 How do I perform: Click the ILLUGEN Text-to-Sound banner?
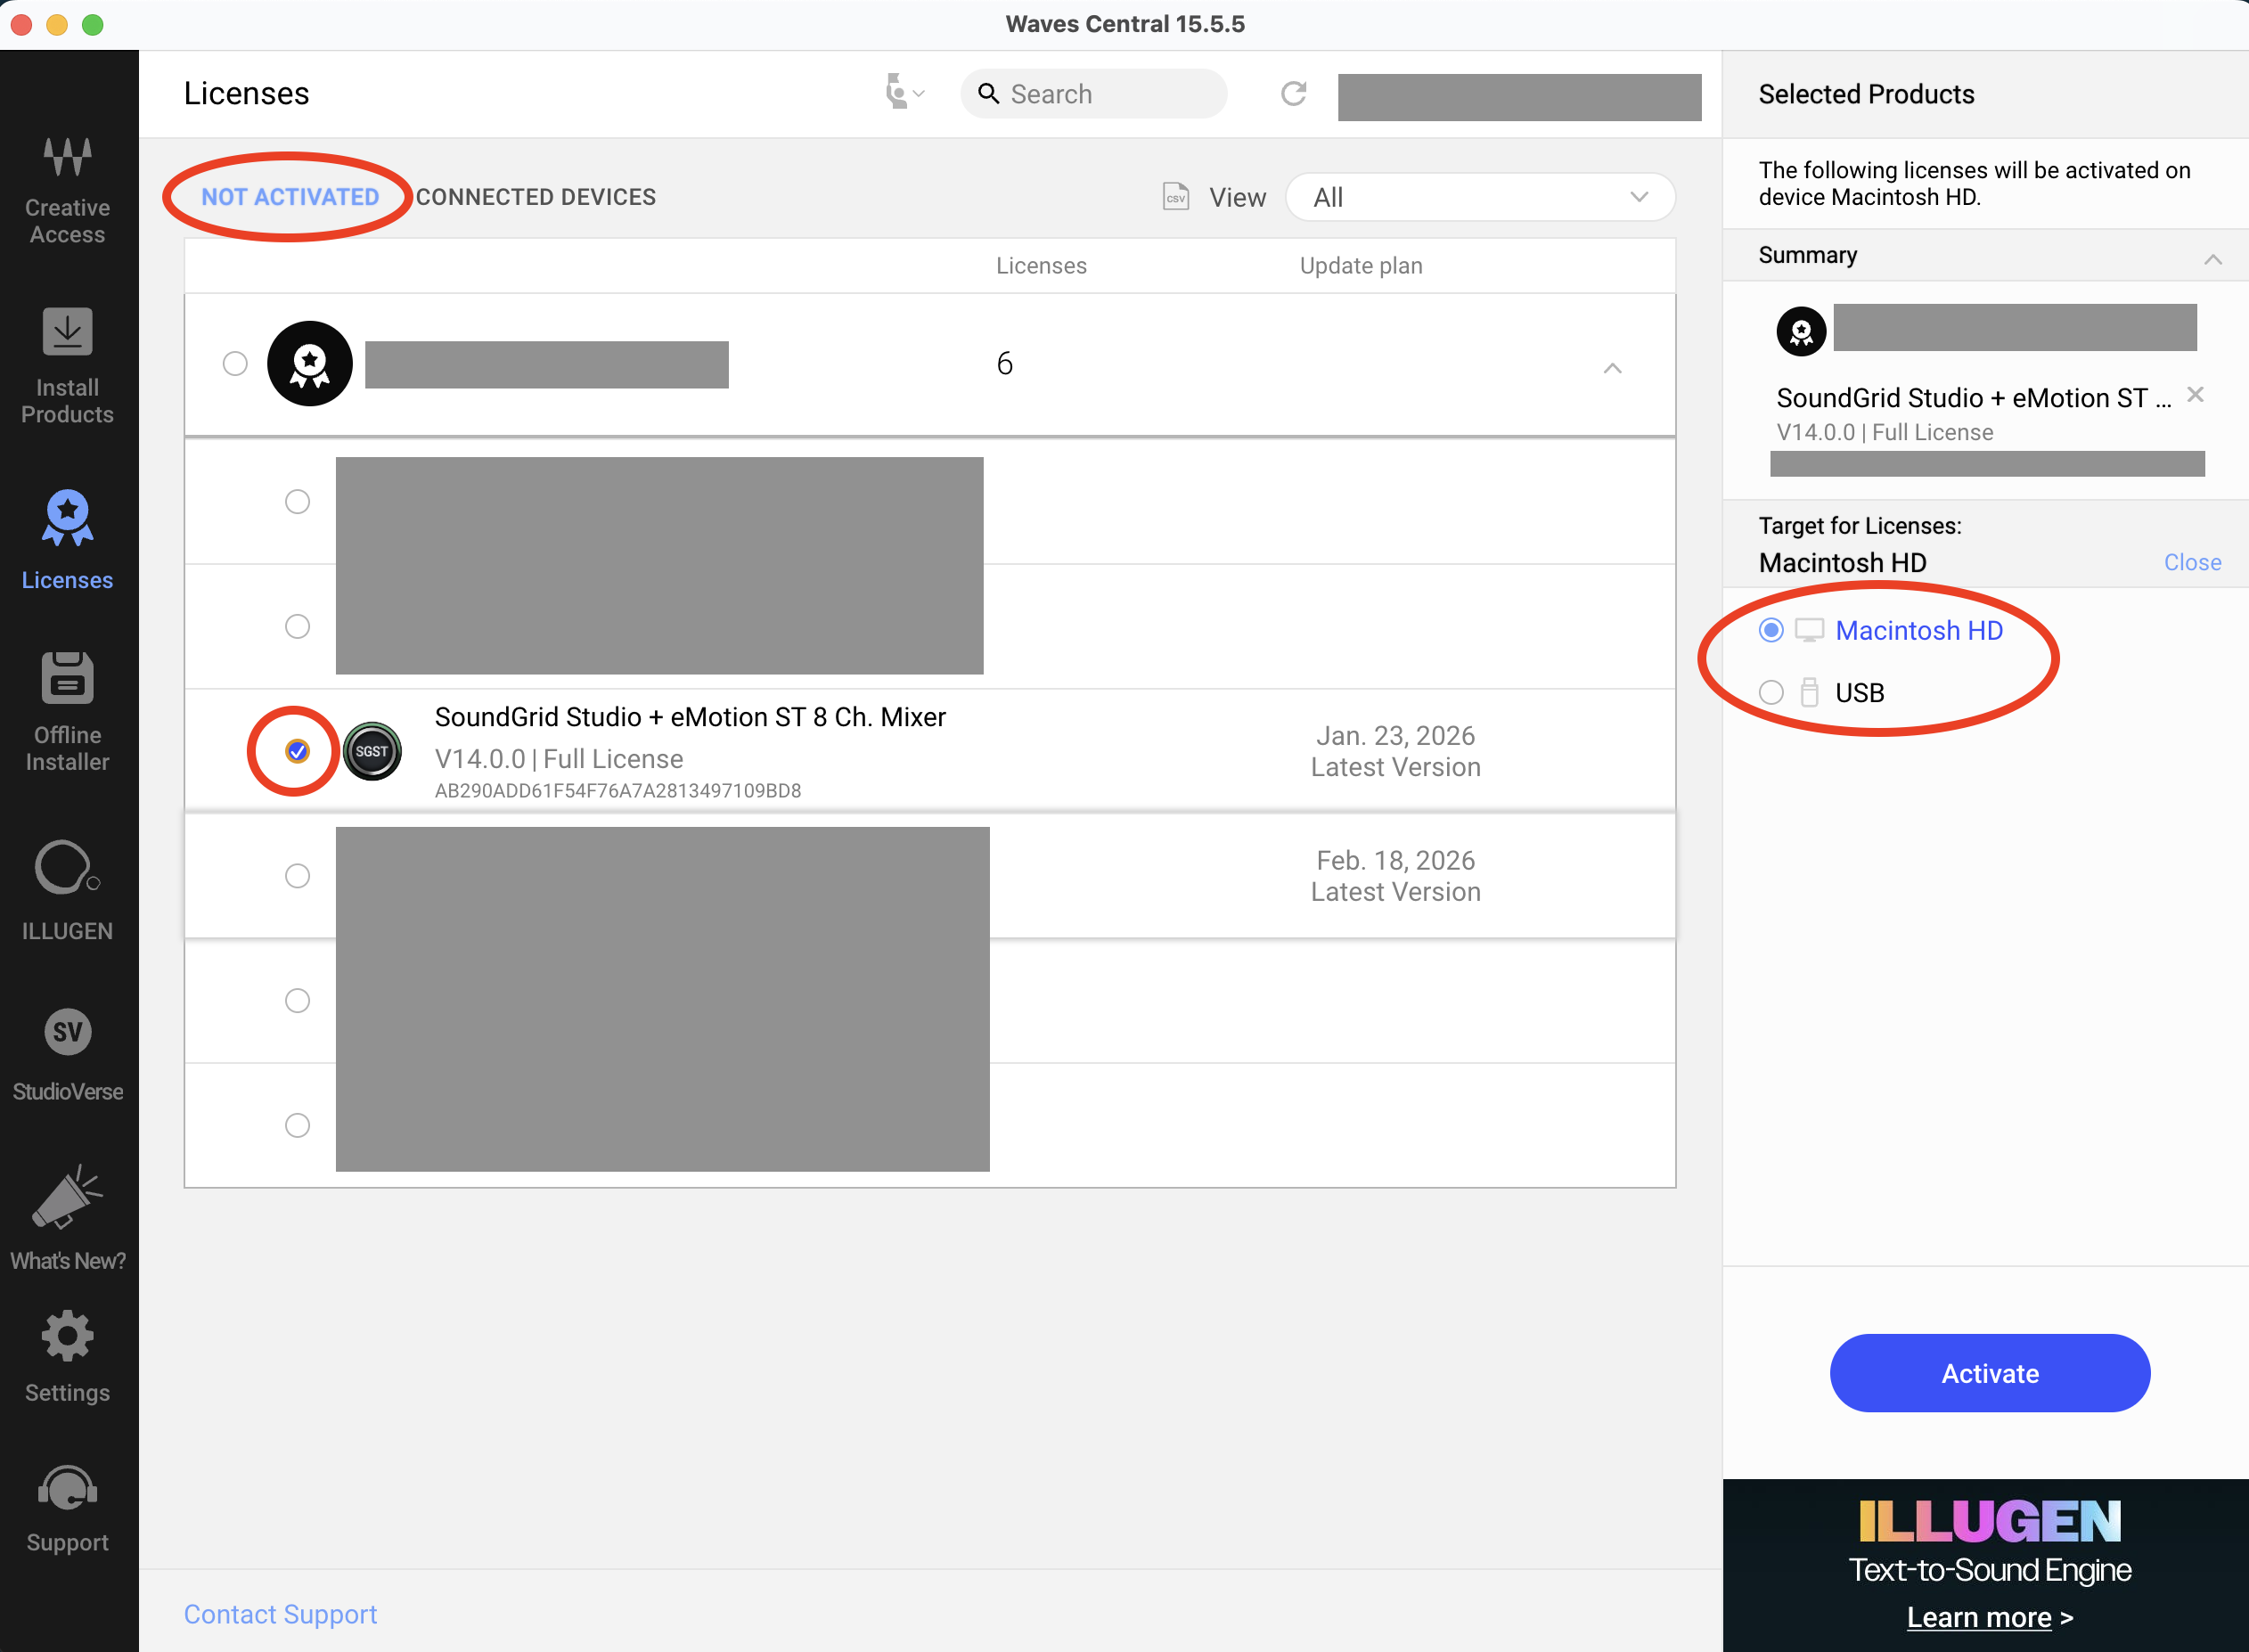point(1985,1565)
